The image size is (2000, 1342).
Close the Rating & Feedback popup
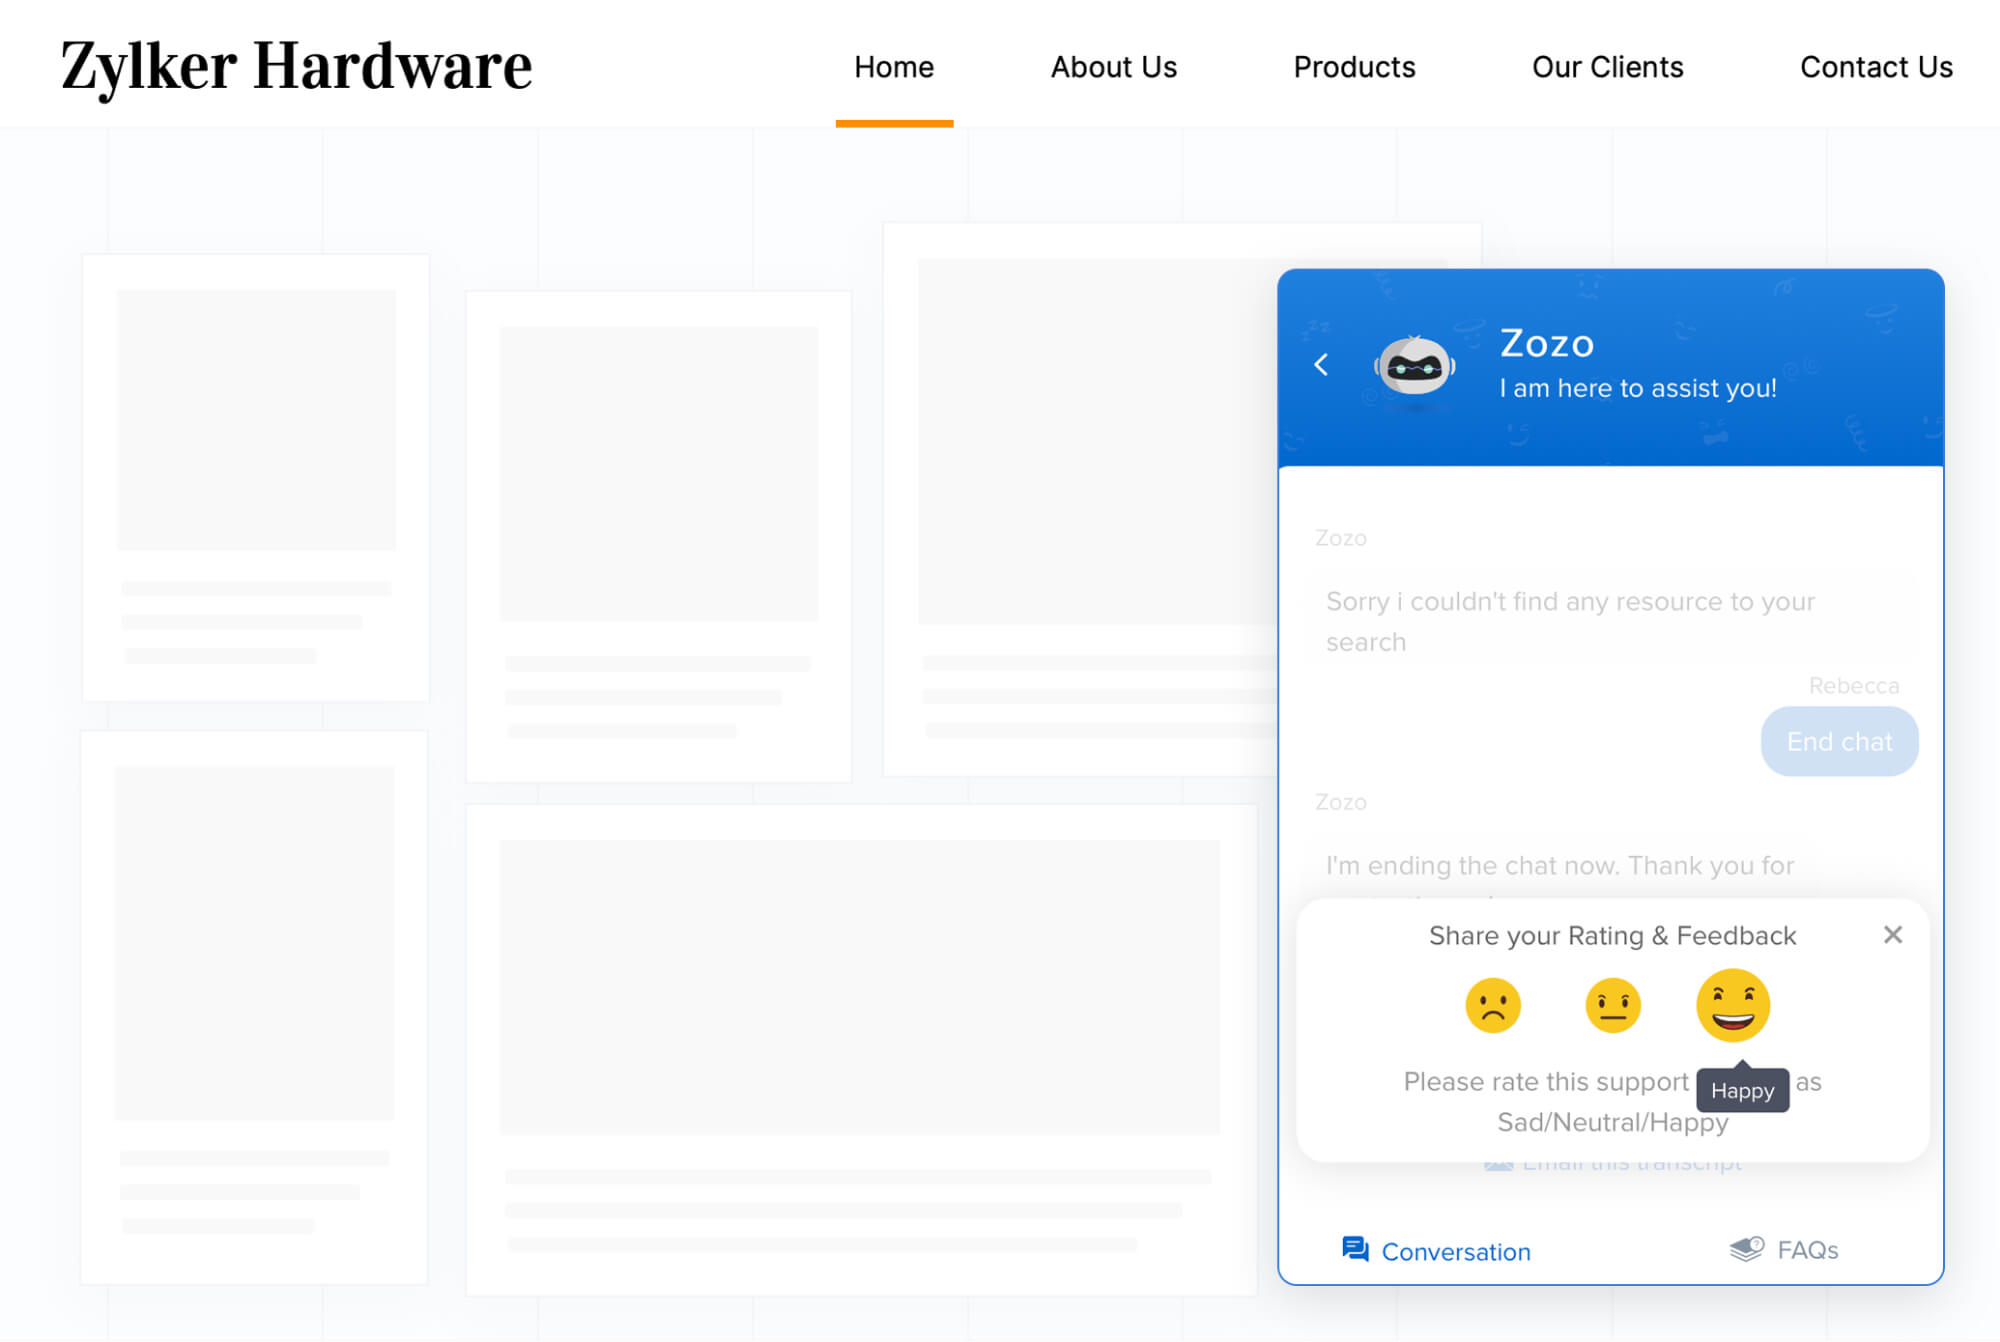coord(1892,935)
